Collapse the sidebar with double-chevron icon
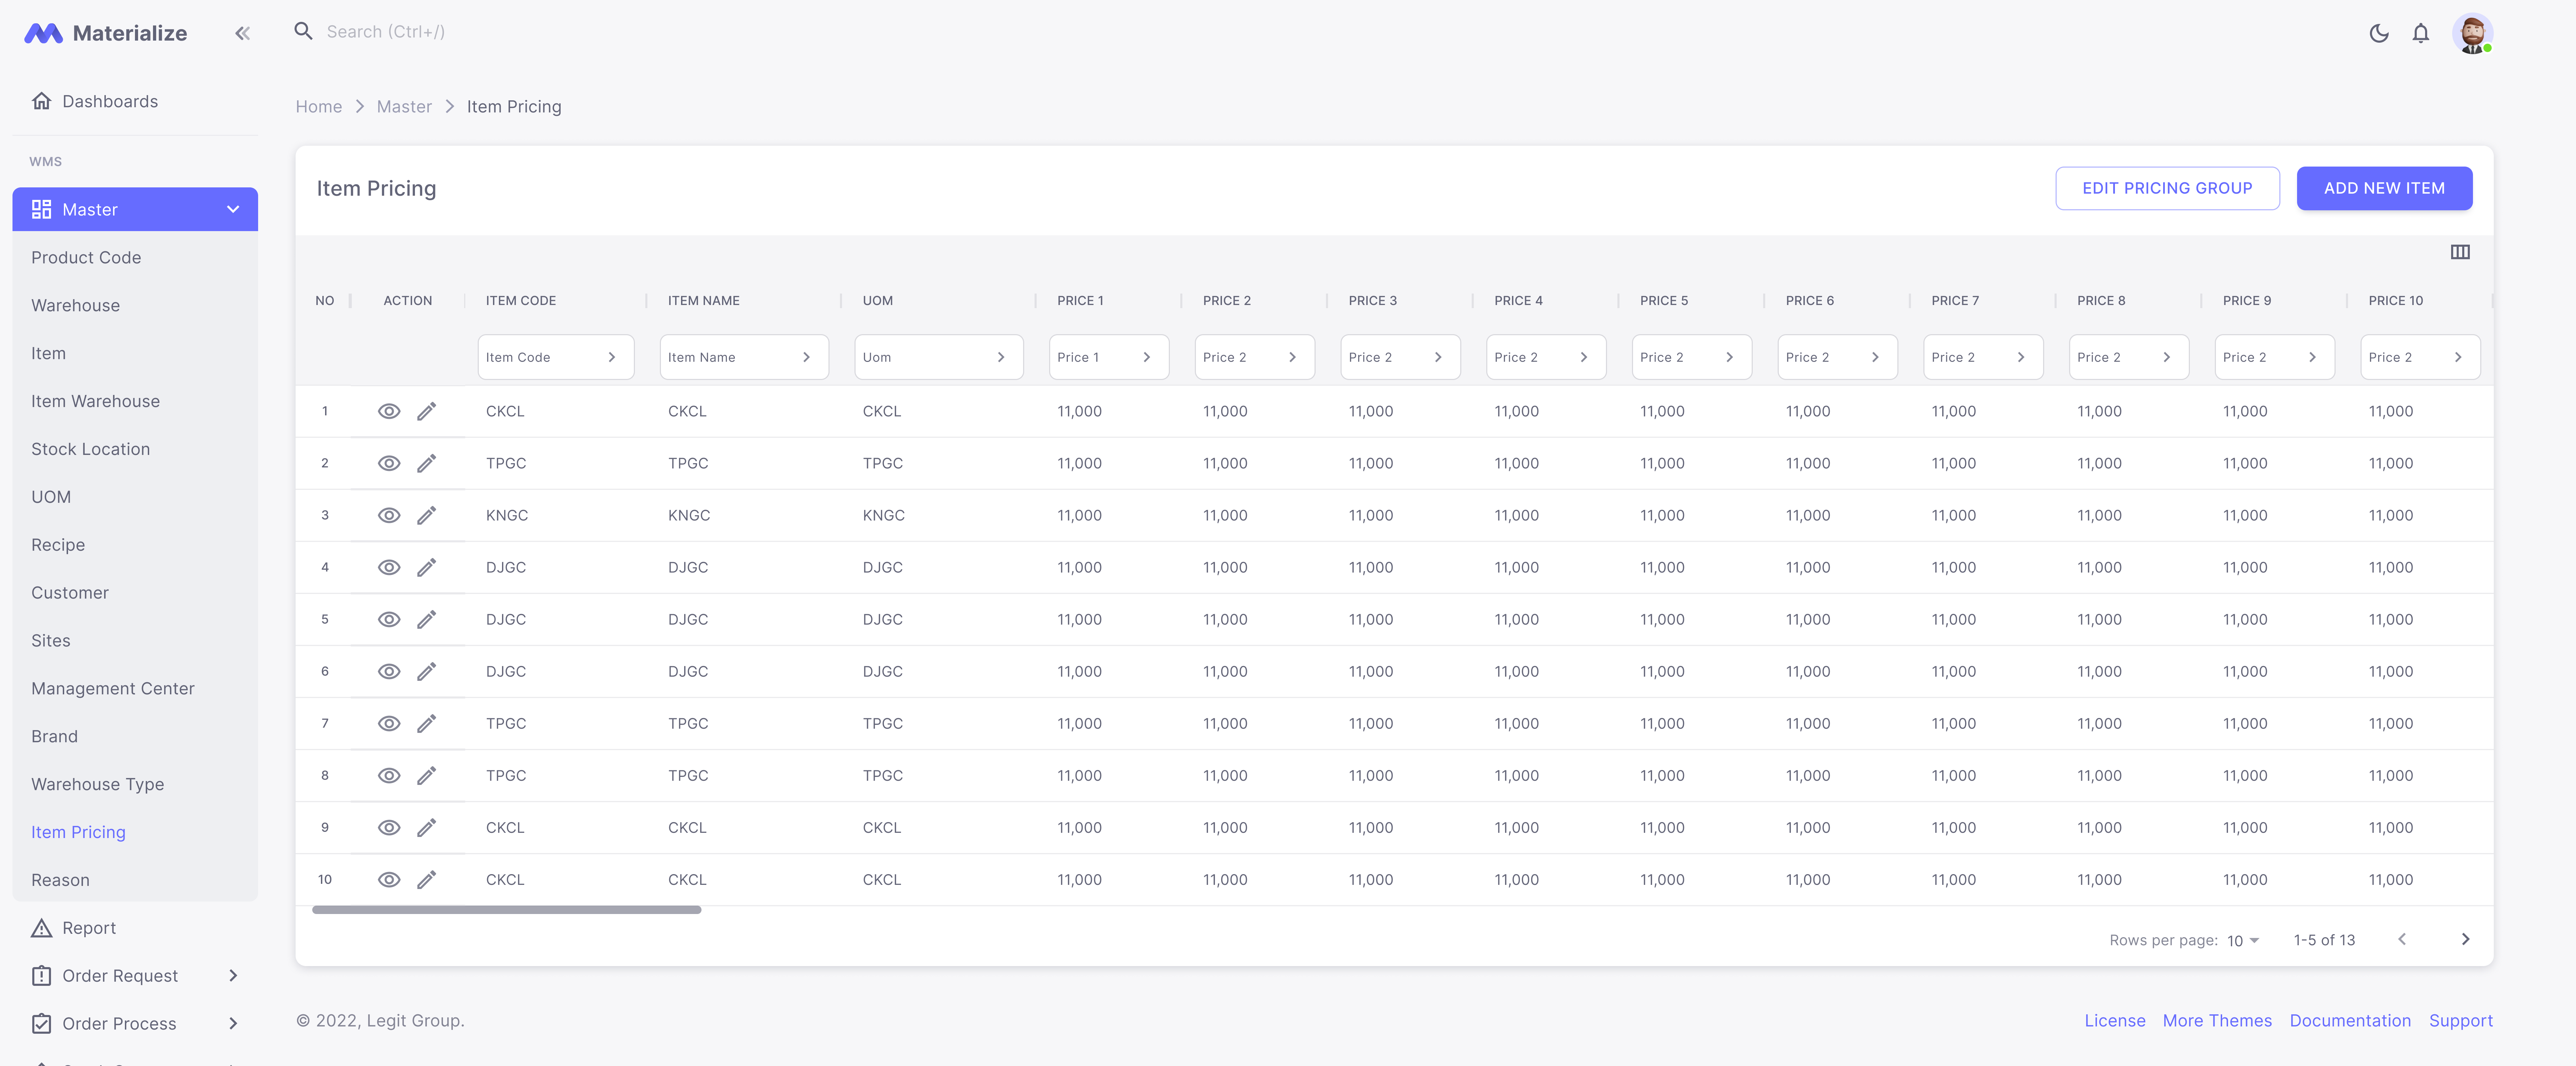The image size is (2576, 1066). tap(242, 33)
